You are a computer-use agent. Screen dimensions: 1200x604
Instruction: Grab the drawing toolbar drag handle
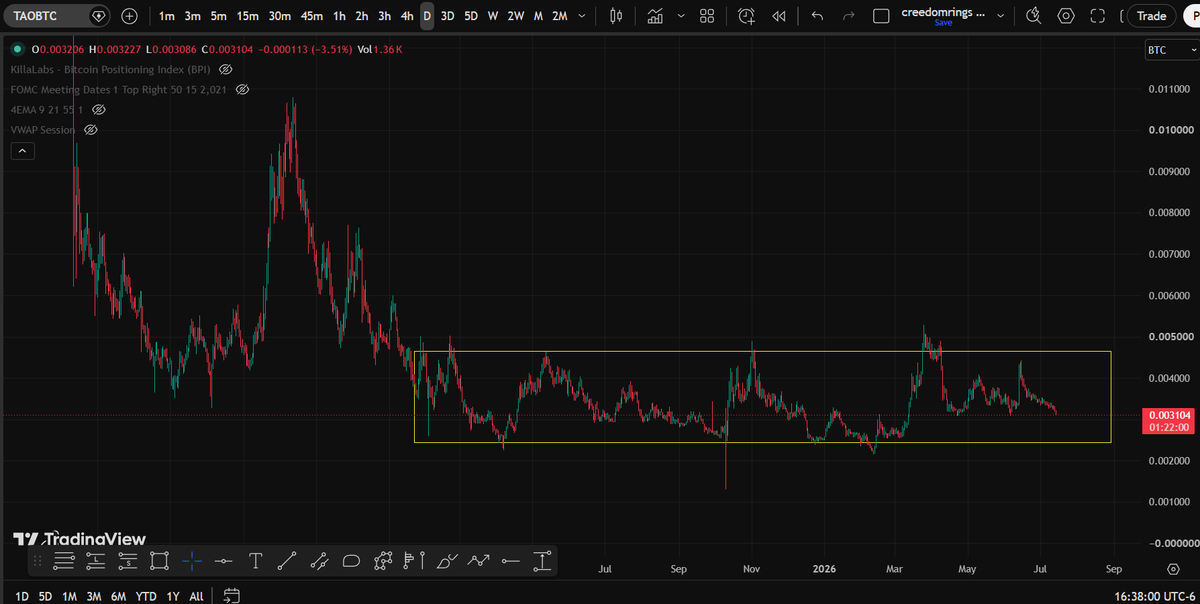[x=37, y=560]
